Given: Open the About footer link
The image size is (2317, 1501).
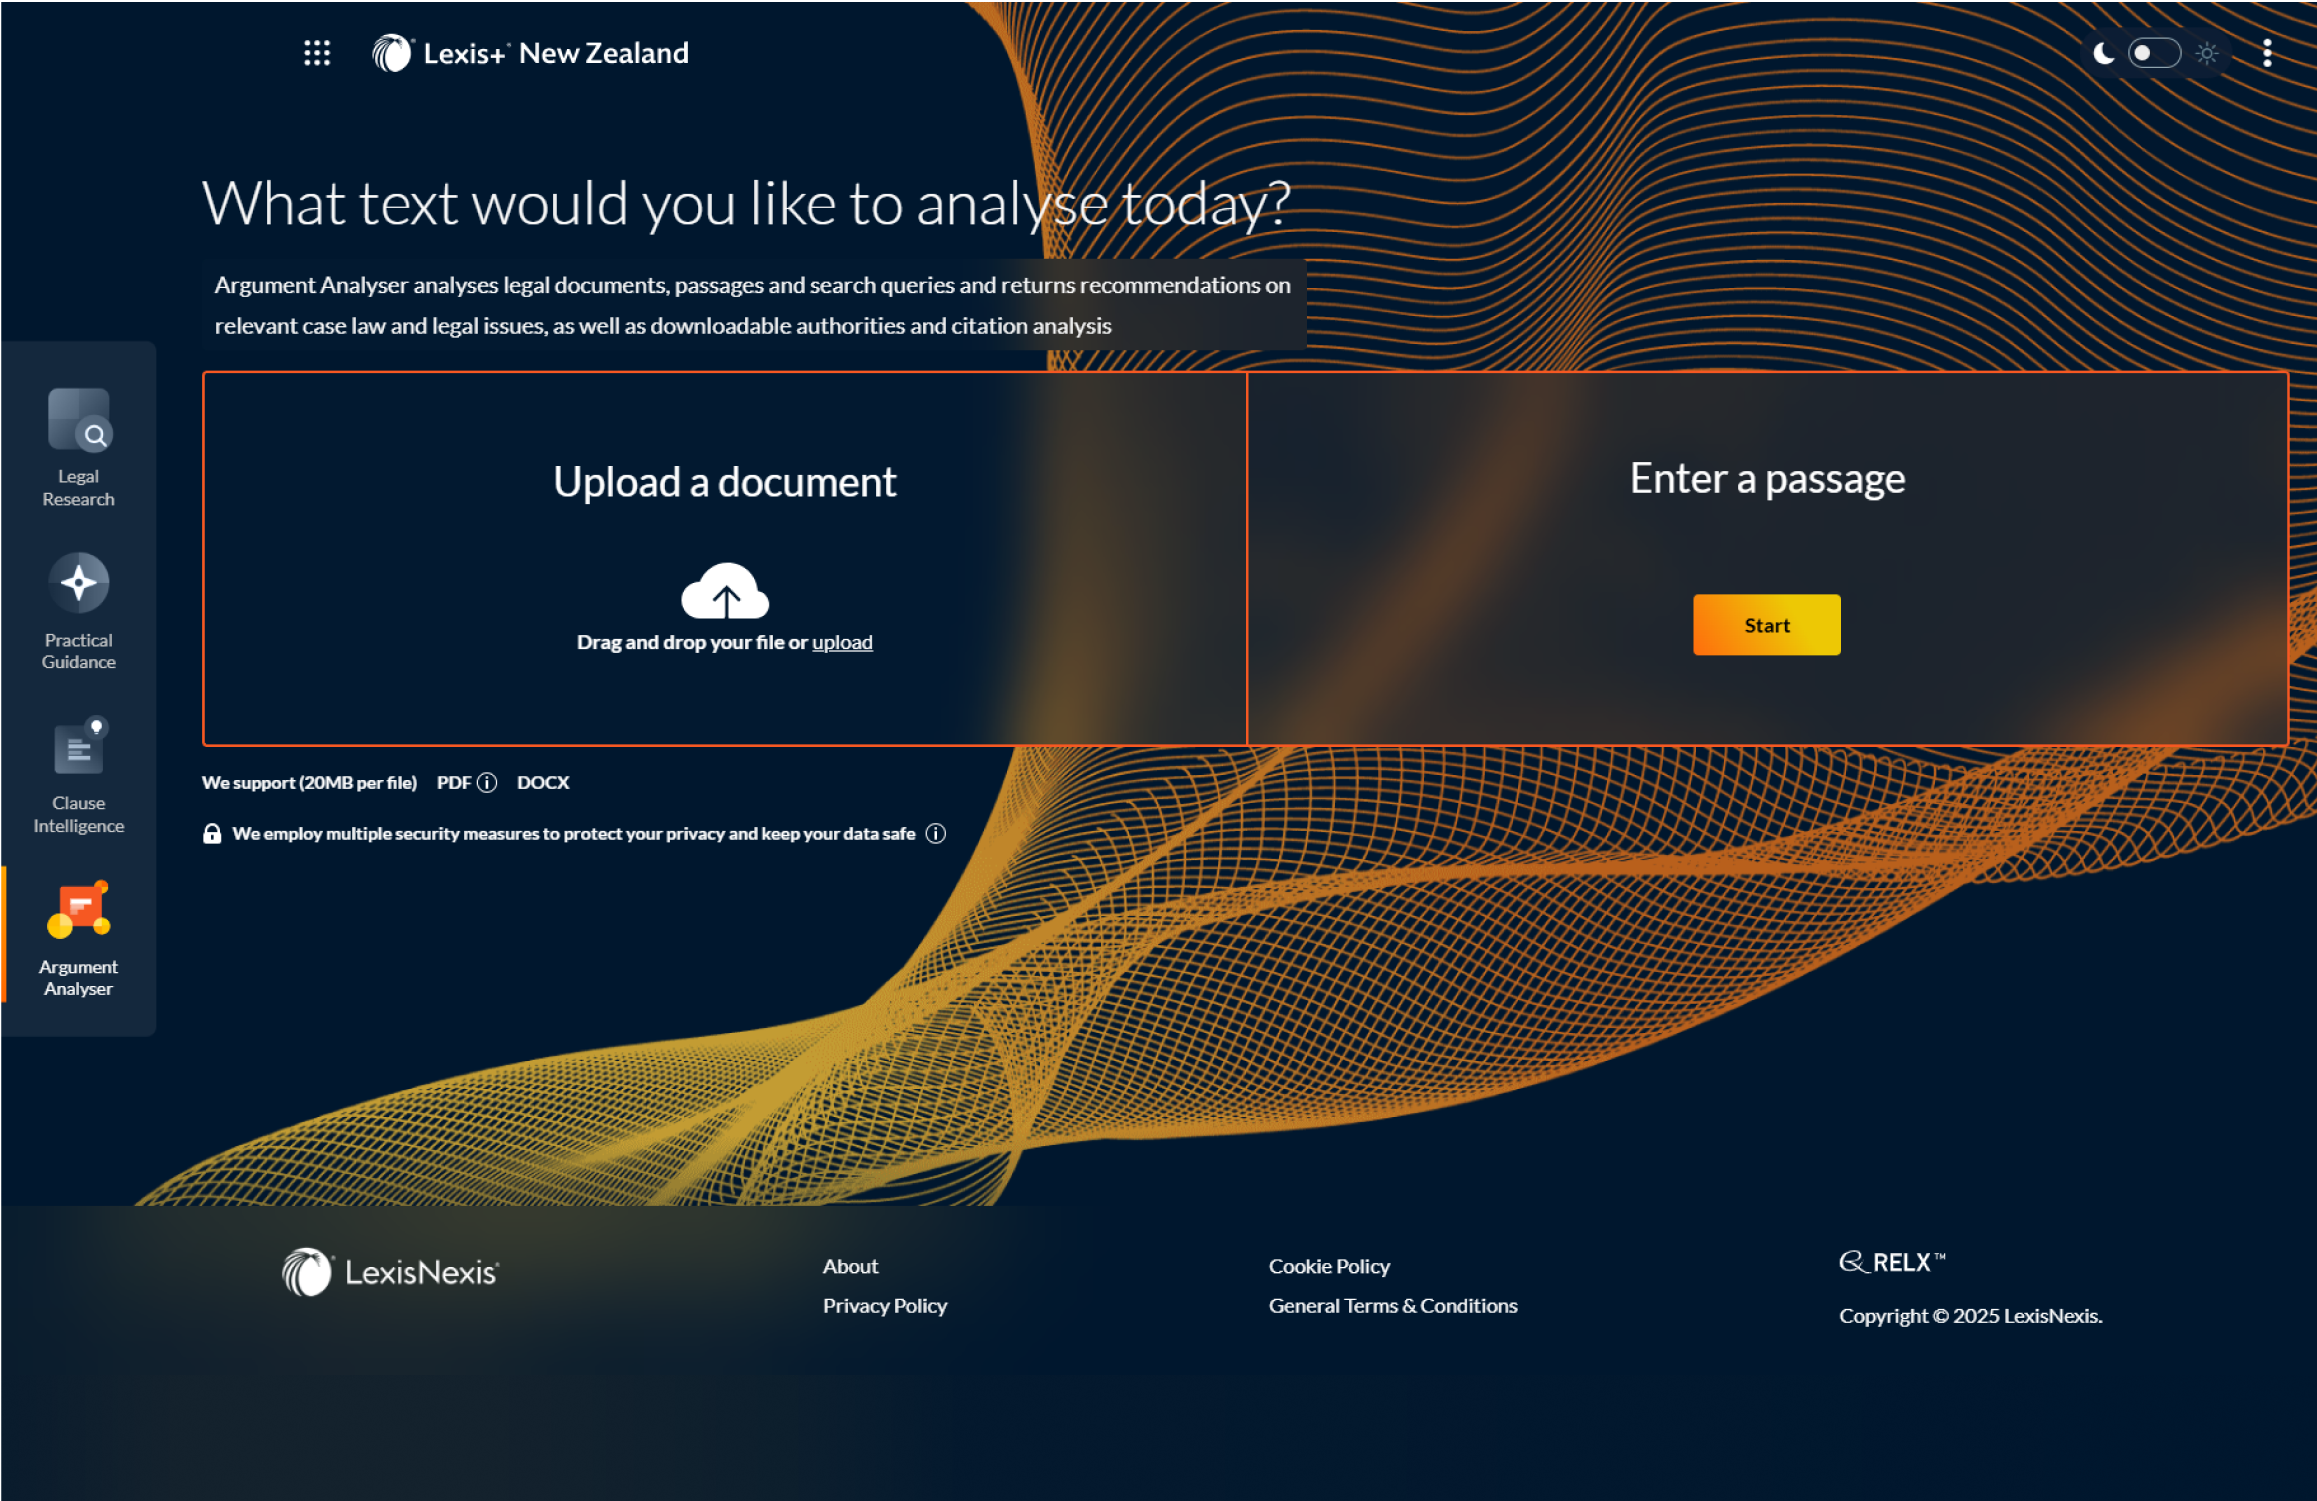Looking at the screenshot, I should [850, 1266].
